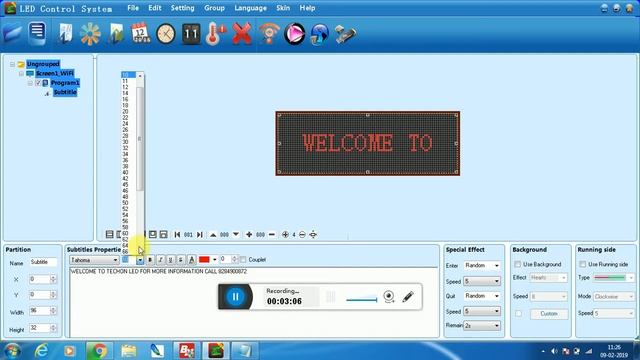
Task: Toggle underline text formatting
Action: point(171,260)
